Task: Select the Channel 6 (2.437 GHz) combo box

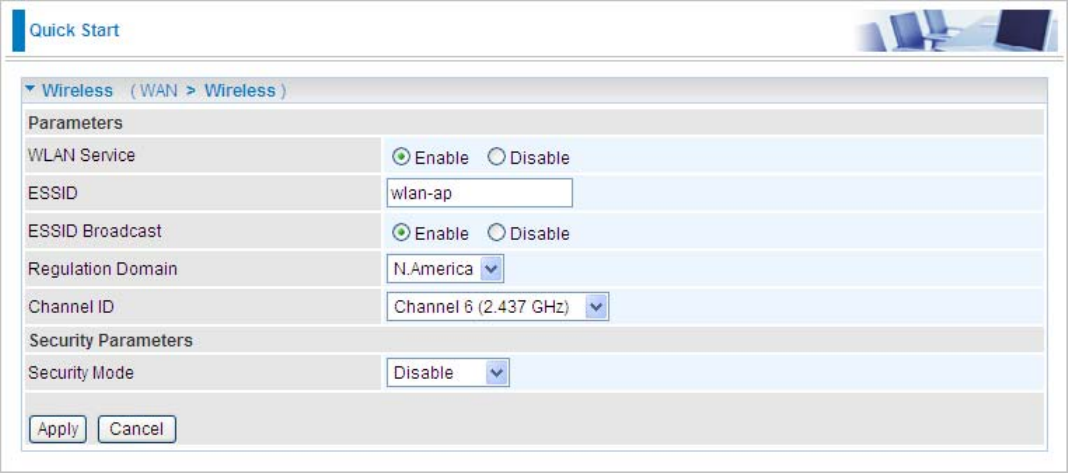Action: [x=498, y=307]
